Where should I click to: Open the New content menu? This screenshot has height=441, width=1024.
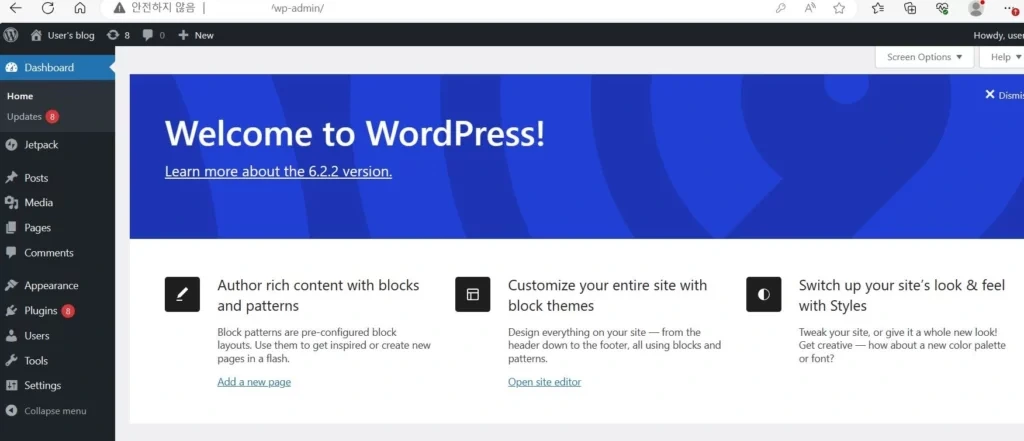[196, 35]
